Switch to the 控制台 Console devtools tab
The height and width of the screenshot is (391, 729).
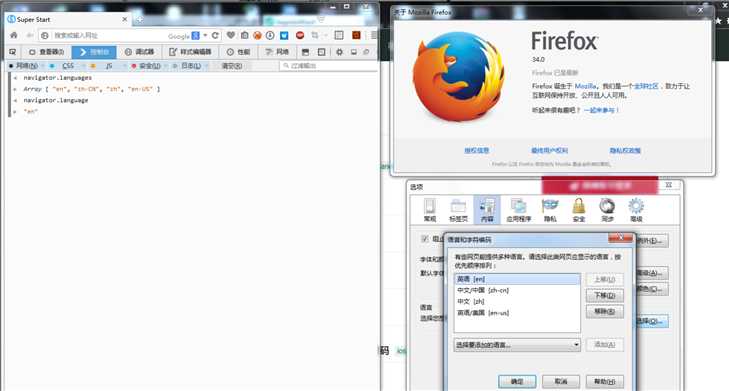pyautogui.click(x=94, y=52)
